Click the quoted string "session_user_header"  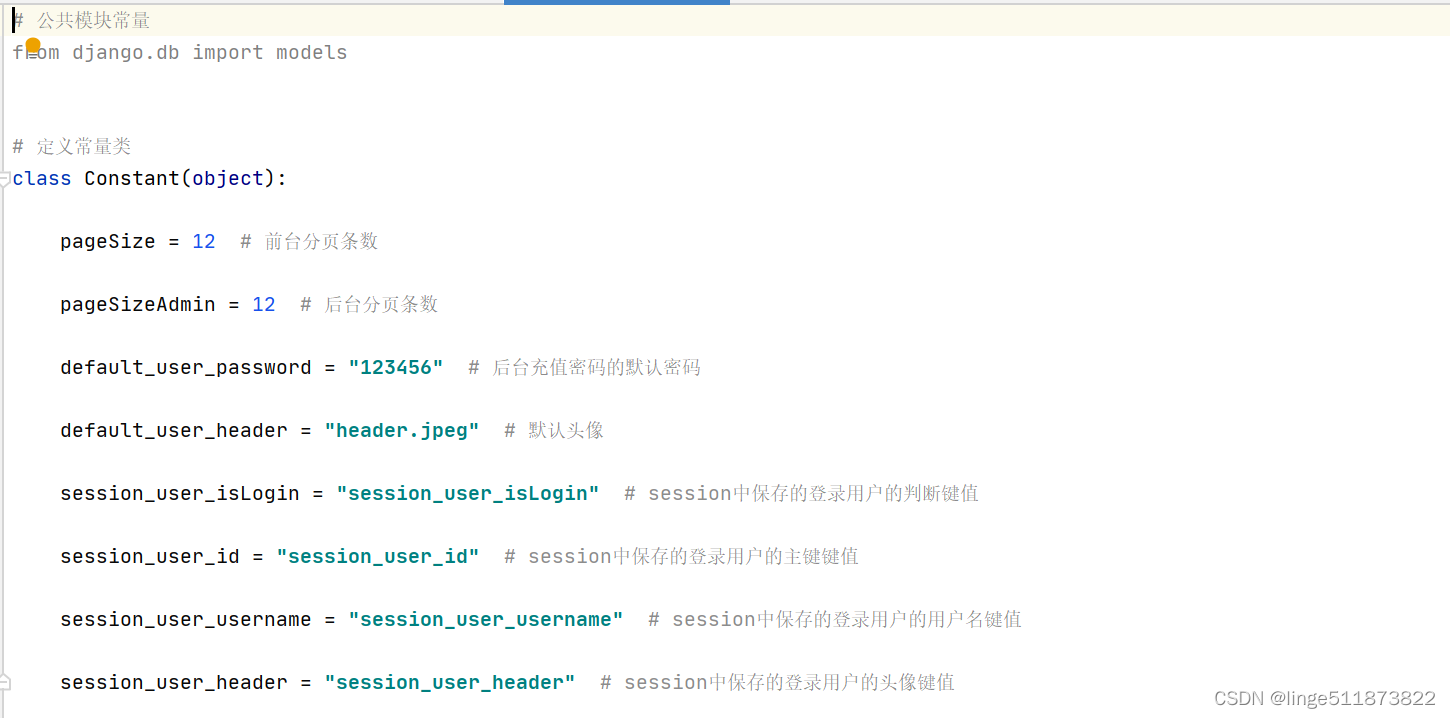[450, 683]
